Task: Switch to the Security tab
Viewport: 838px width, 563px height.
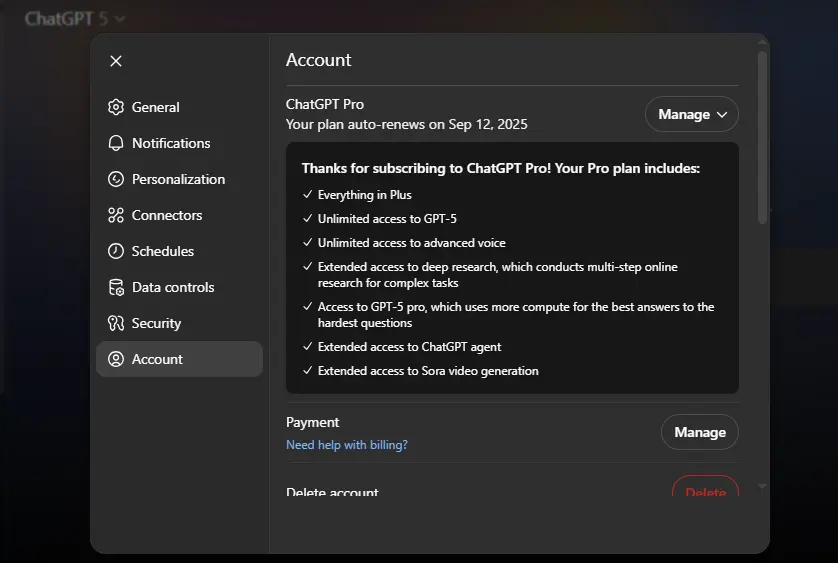Action: click(x=179, y=323)
